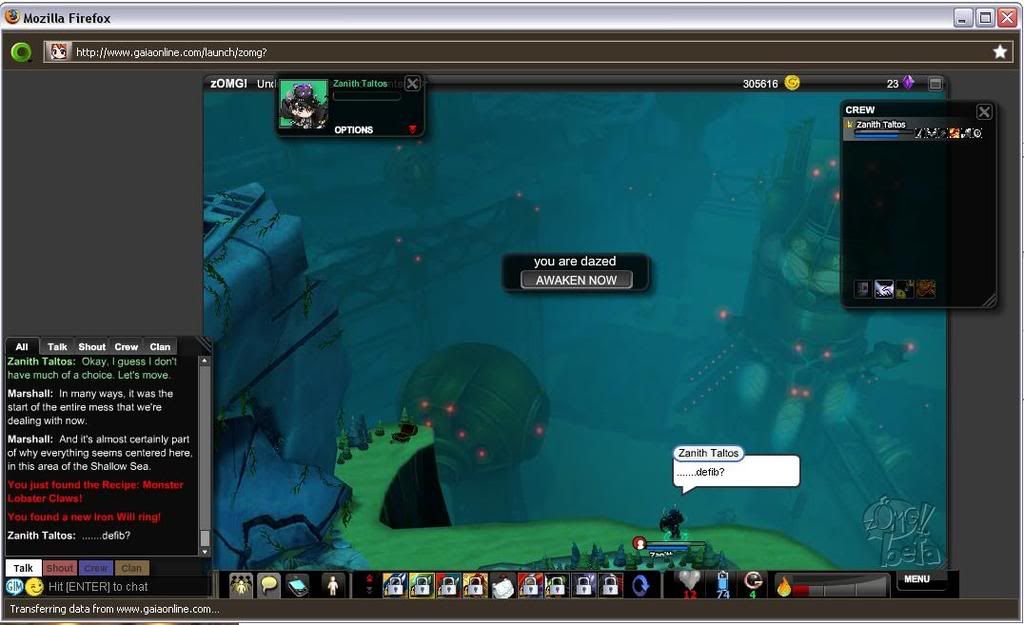Click the Zanith Taltos avatar portrait
Image resolution: width=1024 pixels, height=625 pixels.
[x=304, y=104]
